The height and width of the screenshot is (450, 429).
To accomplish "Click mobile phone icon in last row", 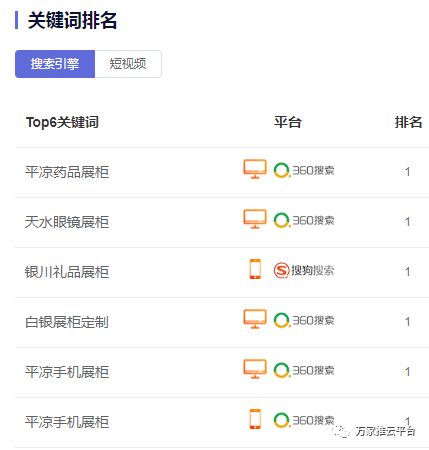I will pos(255,419).
